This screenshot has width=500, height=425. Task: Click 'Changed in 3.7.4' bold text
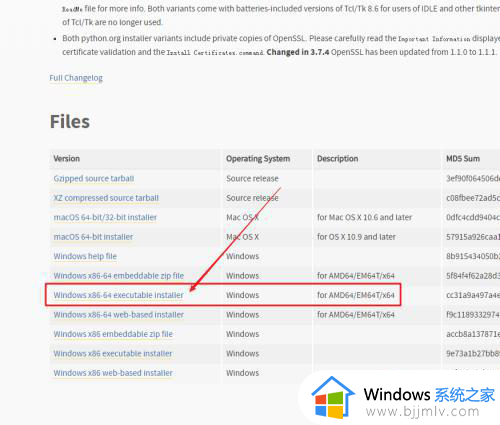[298, 52]
